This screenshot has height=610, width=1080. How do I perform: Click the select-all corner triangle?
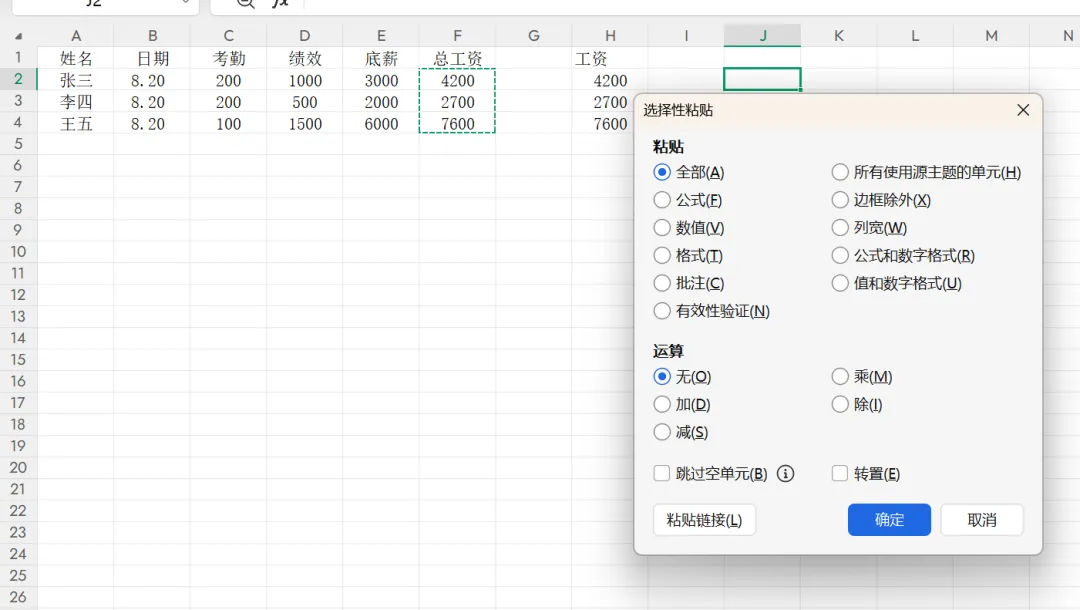click(x=19, y=36)
